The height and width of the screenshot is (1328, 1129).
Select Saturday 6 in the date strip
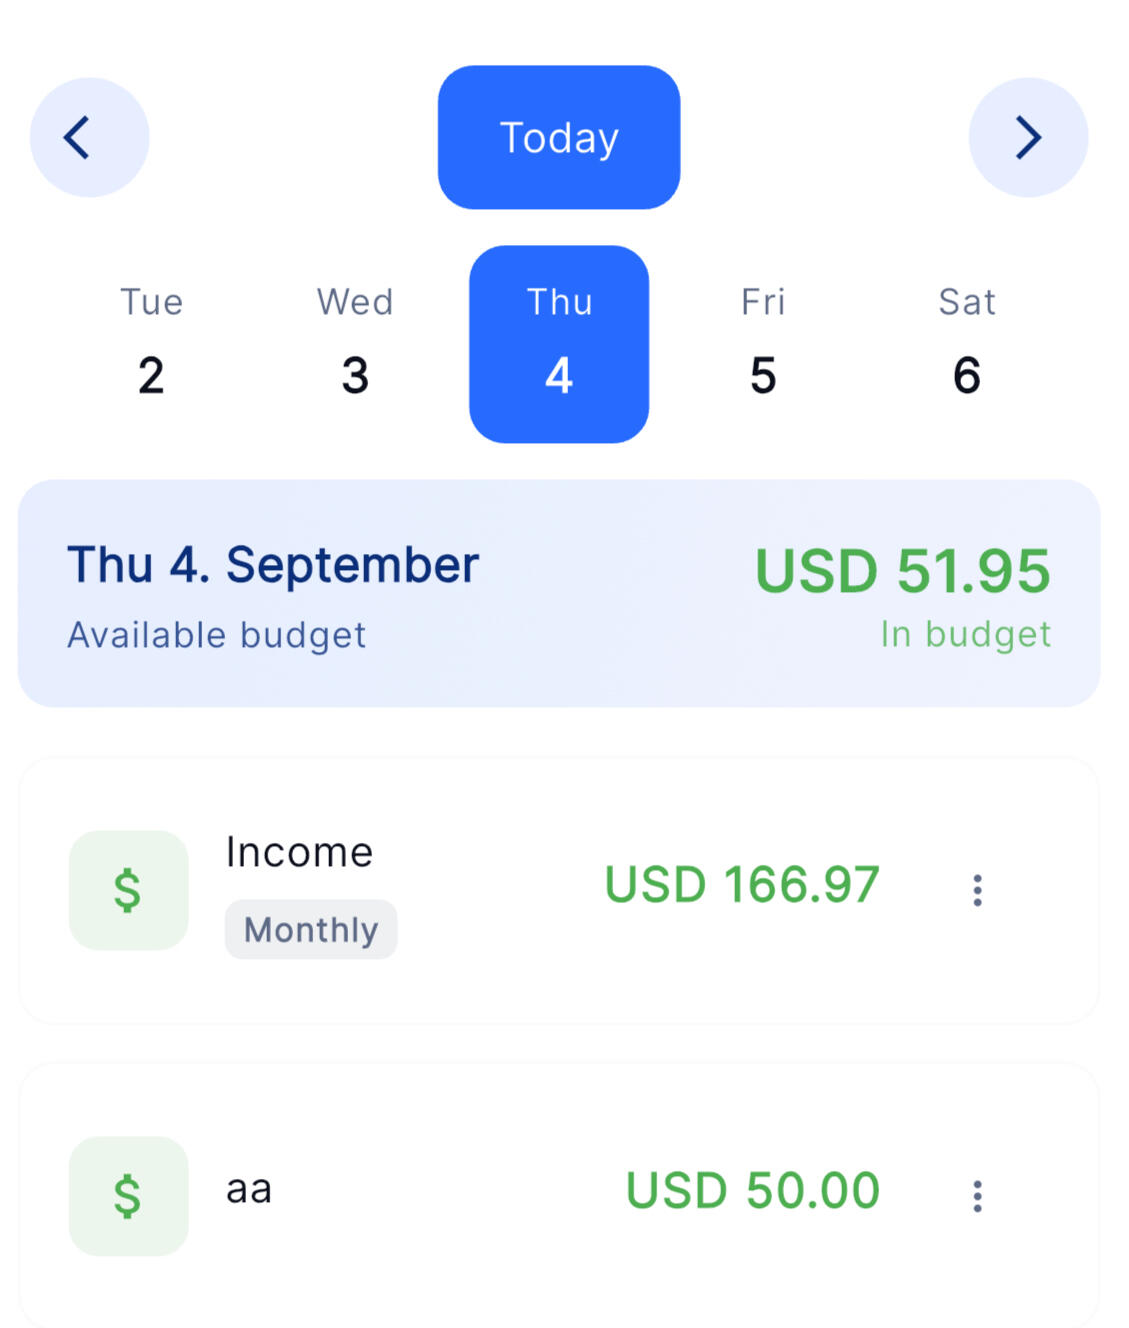967,345
